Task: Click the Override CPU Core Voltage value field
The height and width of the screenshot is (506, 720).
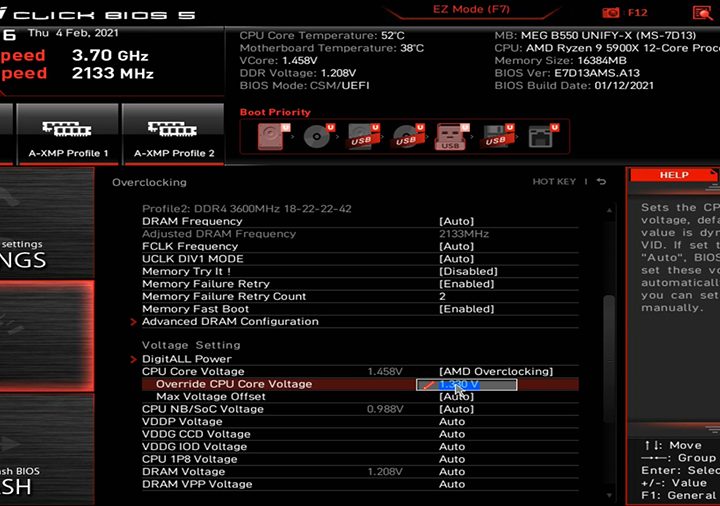Action: coord(467,385)
